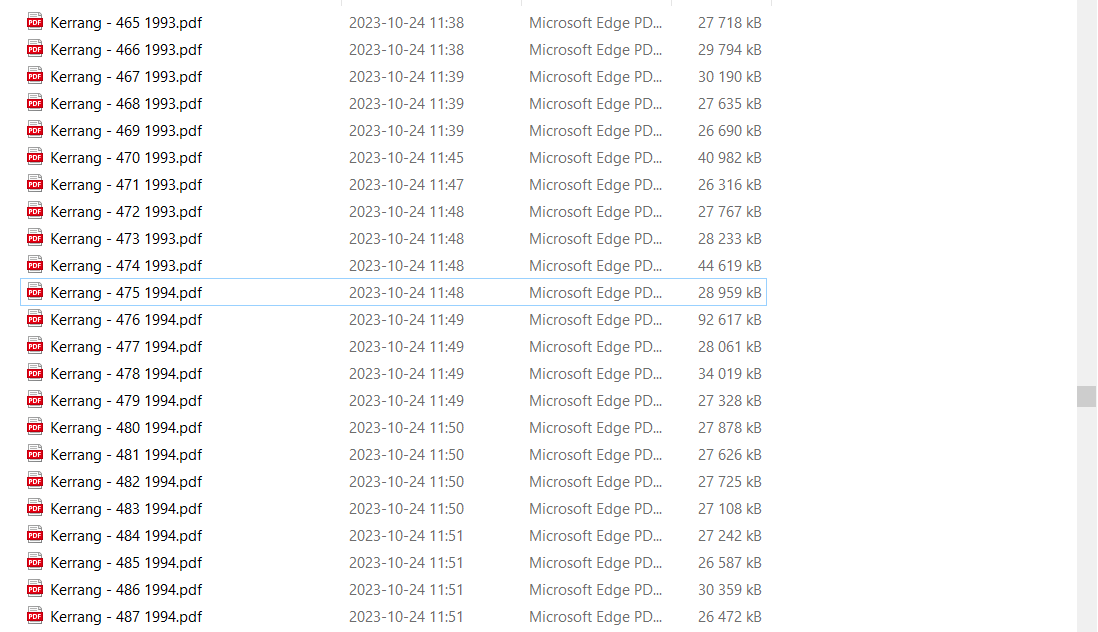This screenshot has height=632, width=1098.
Task: Click the PDF icon for Kerrang - 468 1993.pdf
Action: click(x=34, y=103)
